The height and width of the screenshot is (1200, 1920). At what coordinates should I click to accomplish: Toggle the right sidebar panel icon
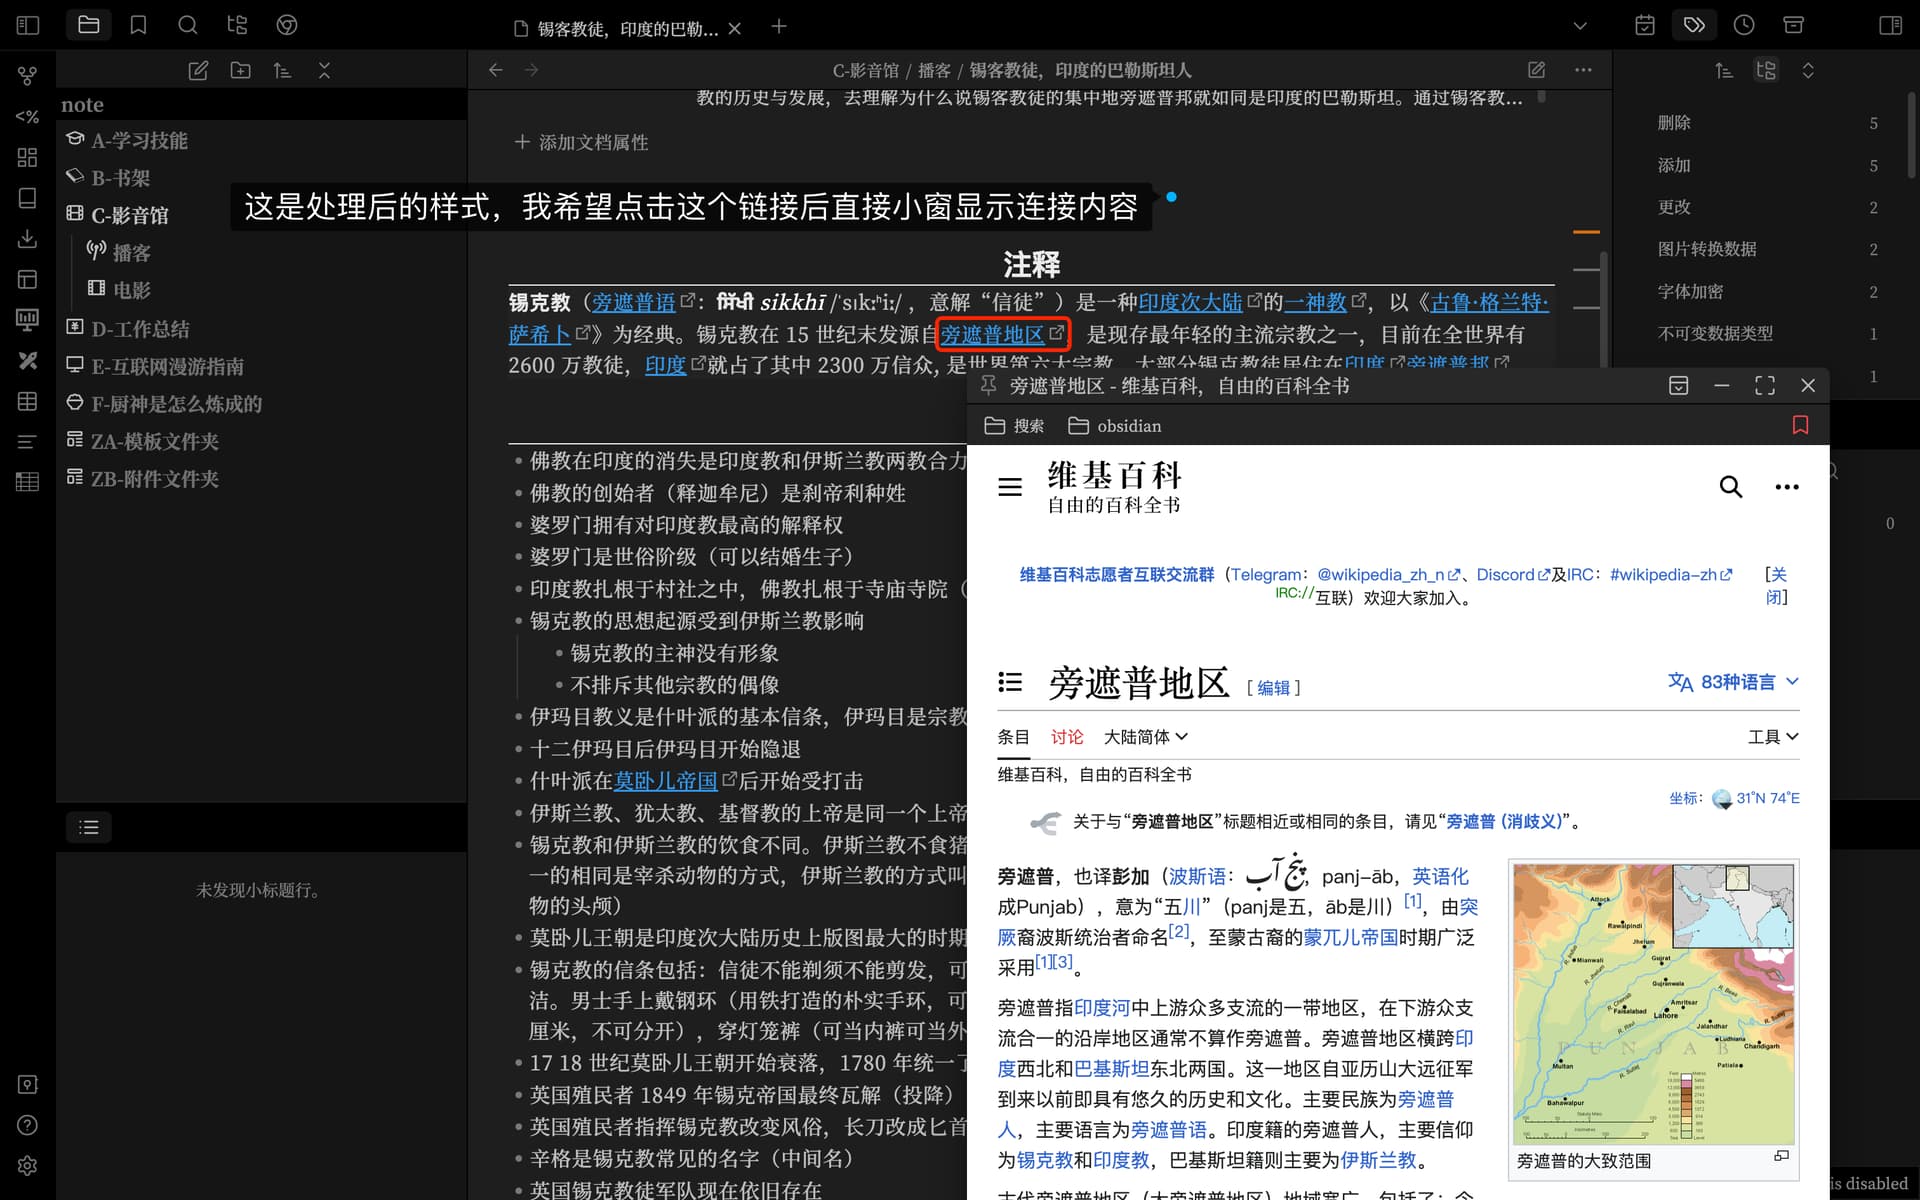(1890, 25)
